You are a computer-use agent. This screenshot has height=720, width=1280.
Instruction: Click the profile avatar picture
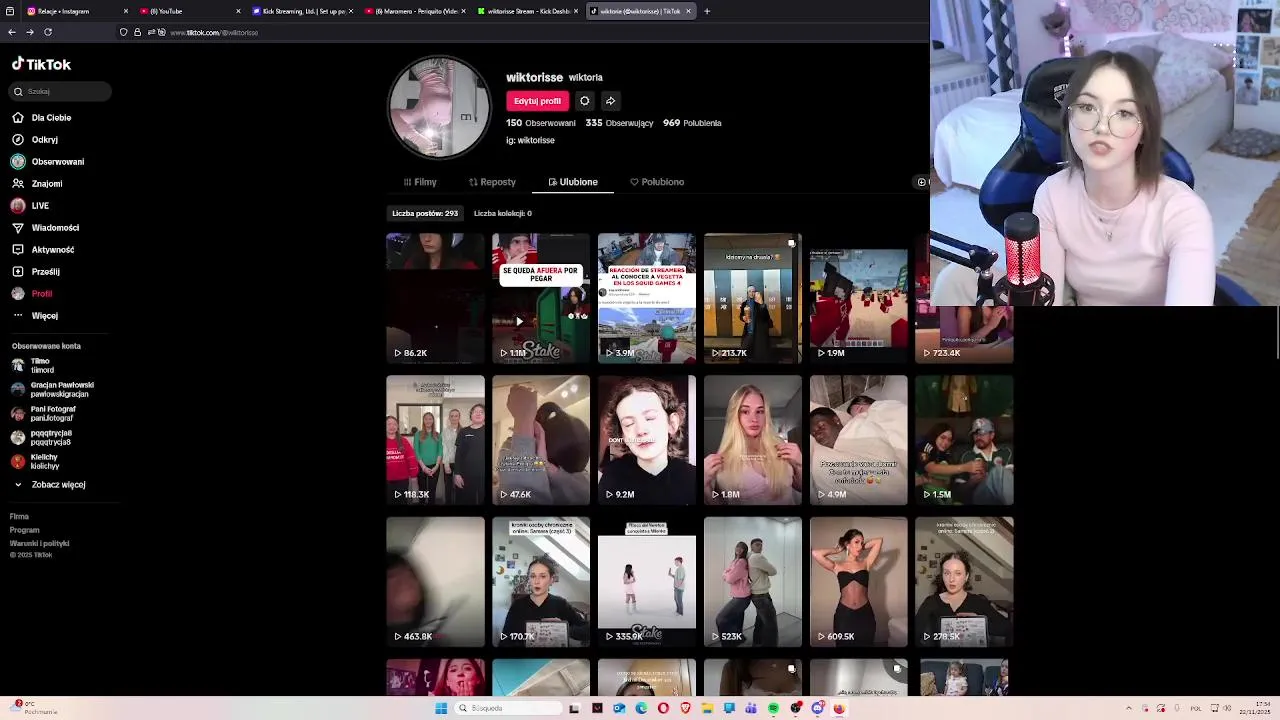(439, 108)
